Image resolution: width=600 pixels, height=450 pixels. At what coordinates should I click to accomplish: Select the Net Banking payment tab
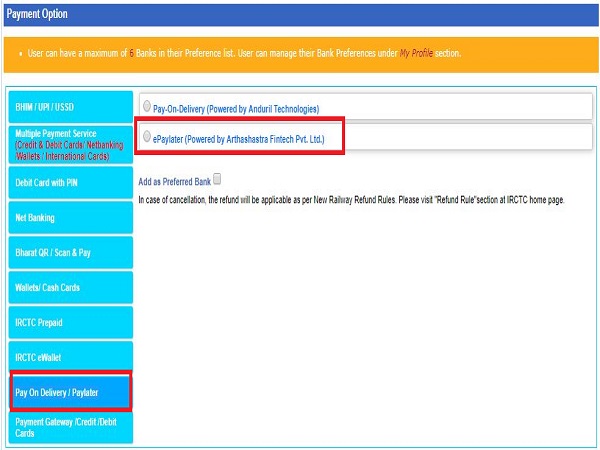click(x=70, y=216)
